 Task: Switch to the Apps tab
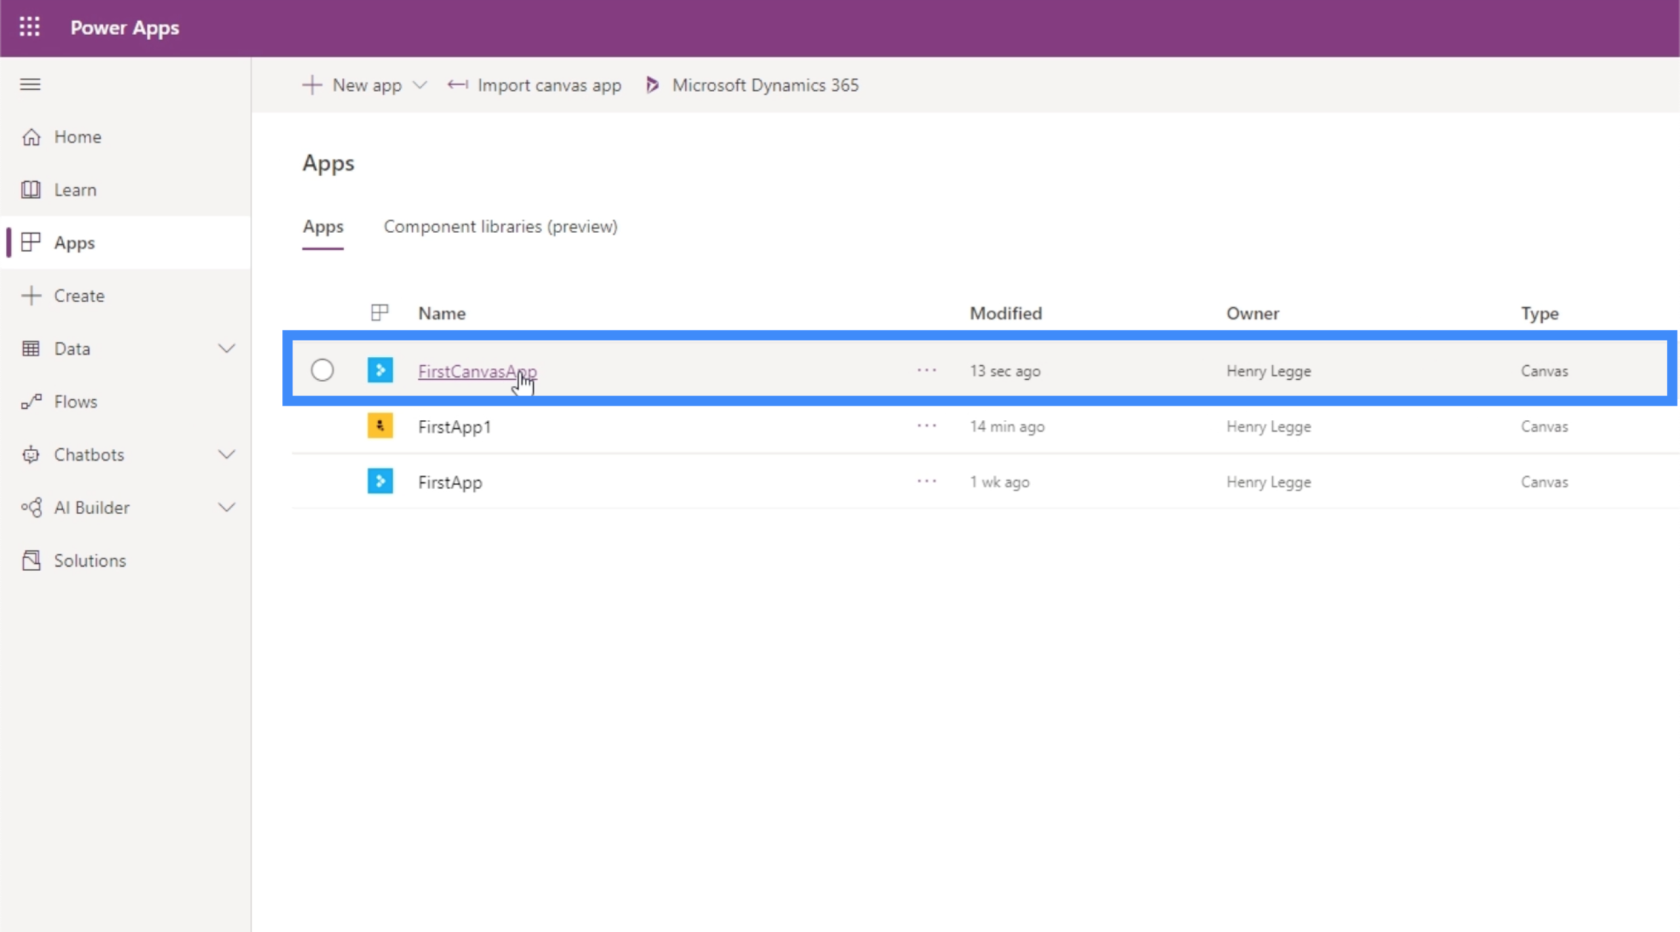point(323,227)
